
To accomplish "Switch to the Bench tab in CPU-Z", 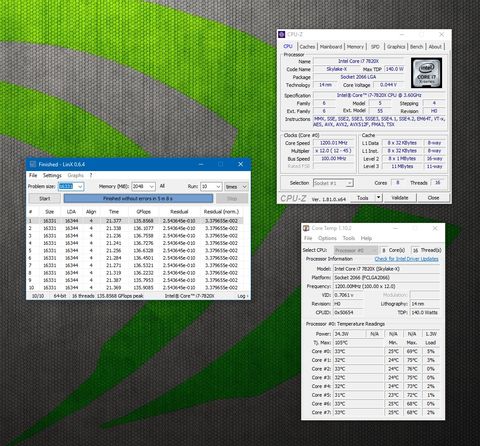I will [x=416, y=47].
